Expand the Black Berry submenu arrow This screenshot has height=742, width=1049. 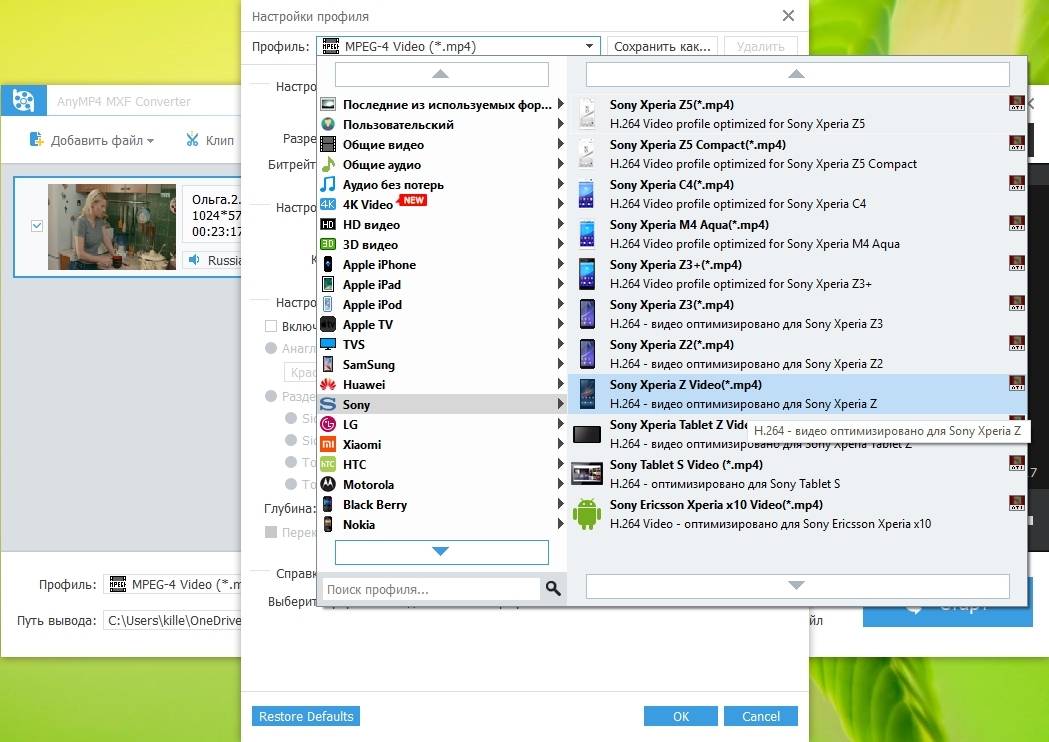[x=561, y=504]
